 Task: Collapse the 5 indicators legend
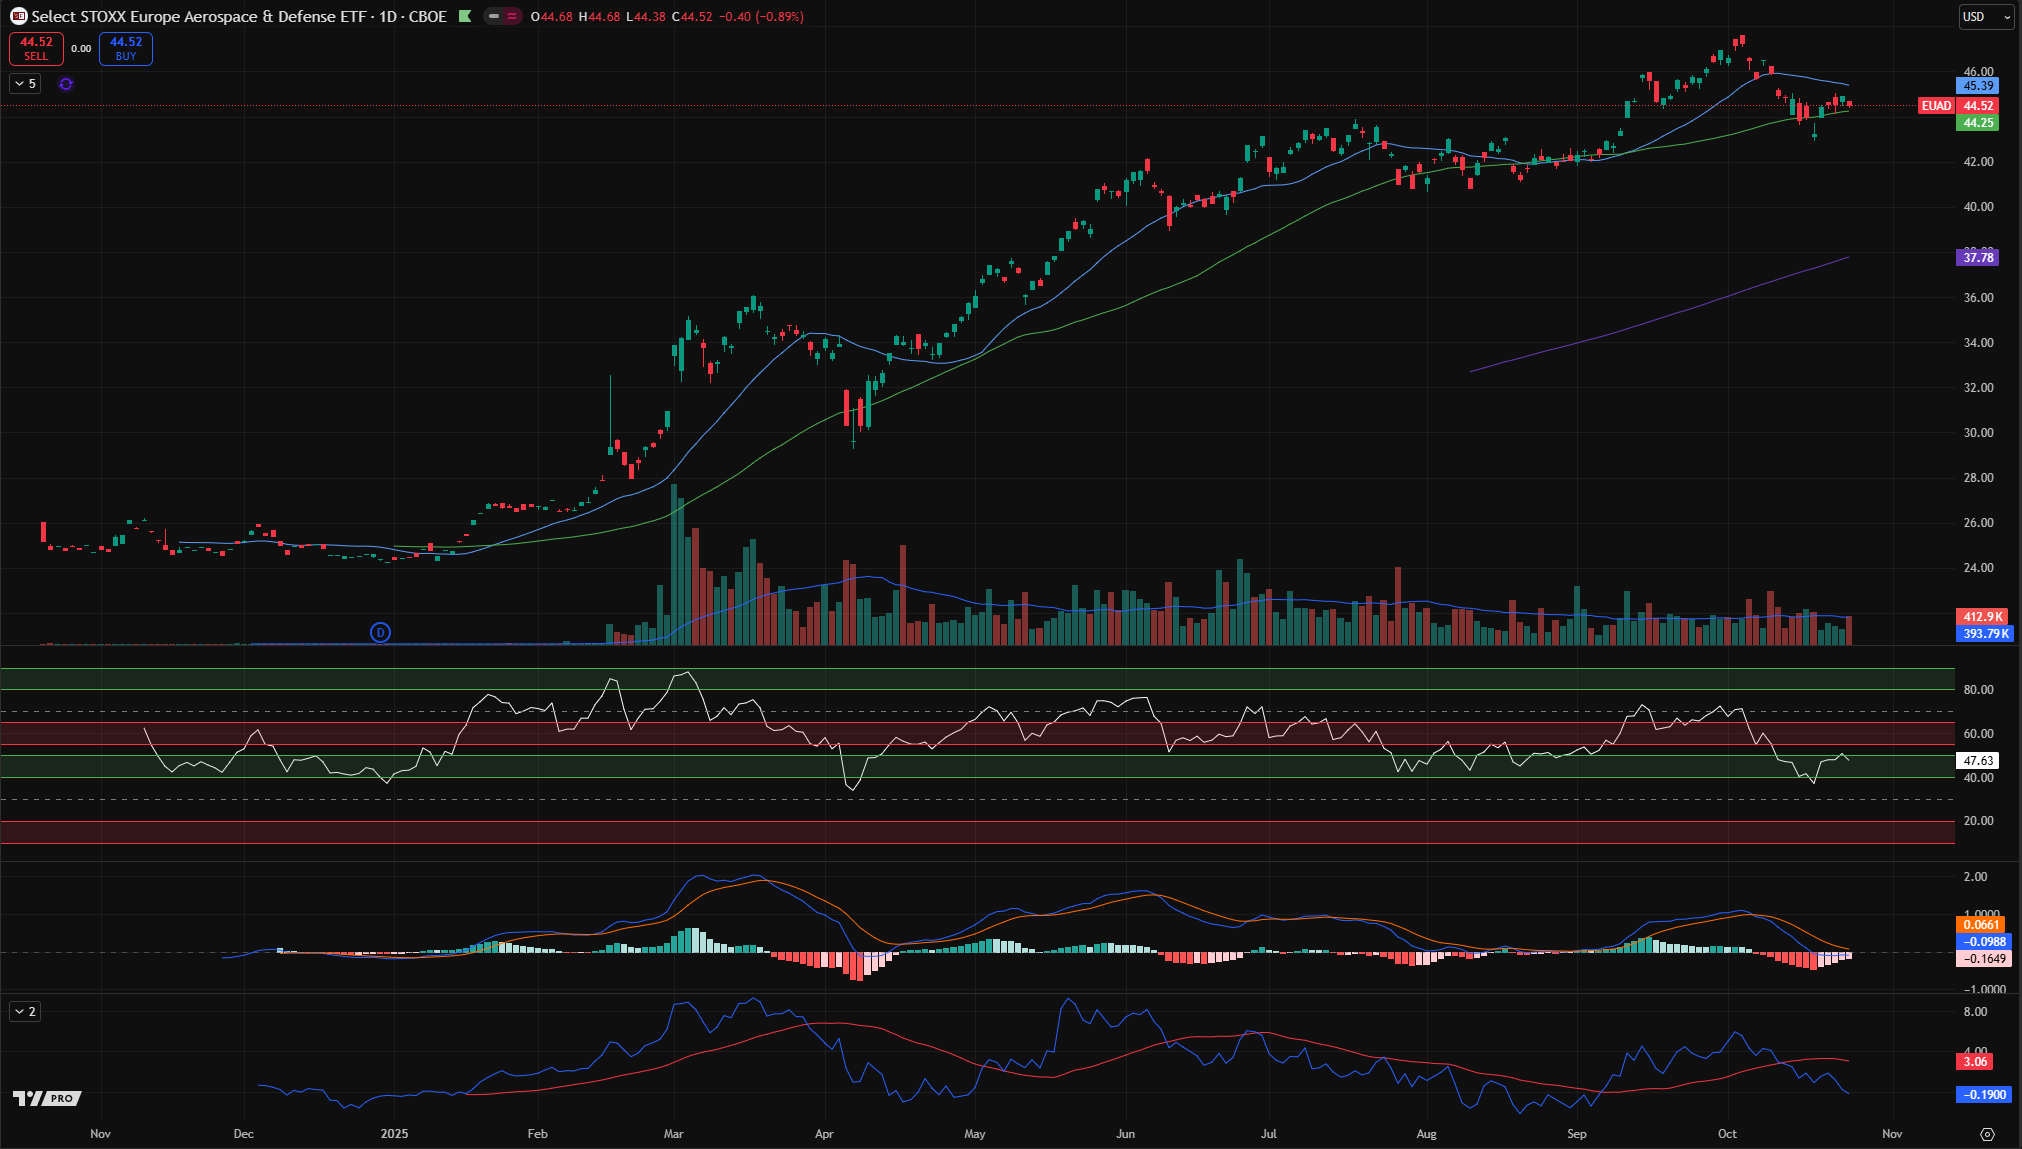pyautogui.click(x=25, y=84)
